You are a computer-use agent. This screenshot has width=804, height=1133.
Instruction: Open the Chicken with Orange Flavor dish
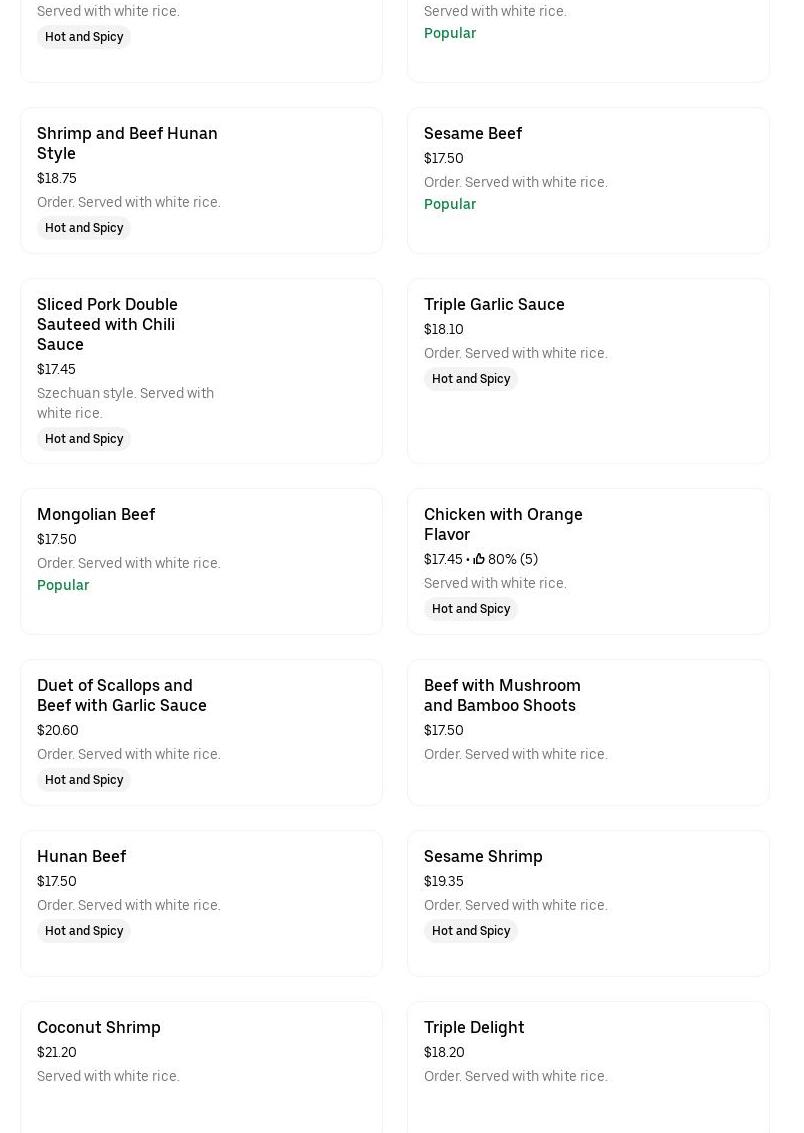(503, 524)
